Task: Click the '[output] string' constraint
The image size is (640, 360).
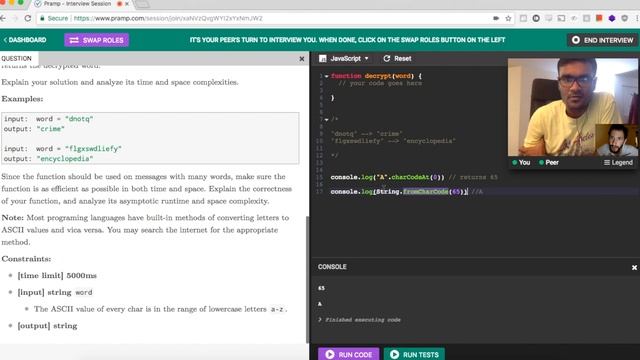Action: (47, 326)
